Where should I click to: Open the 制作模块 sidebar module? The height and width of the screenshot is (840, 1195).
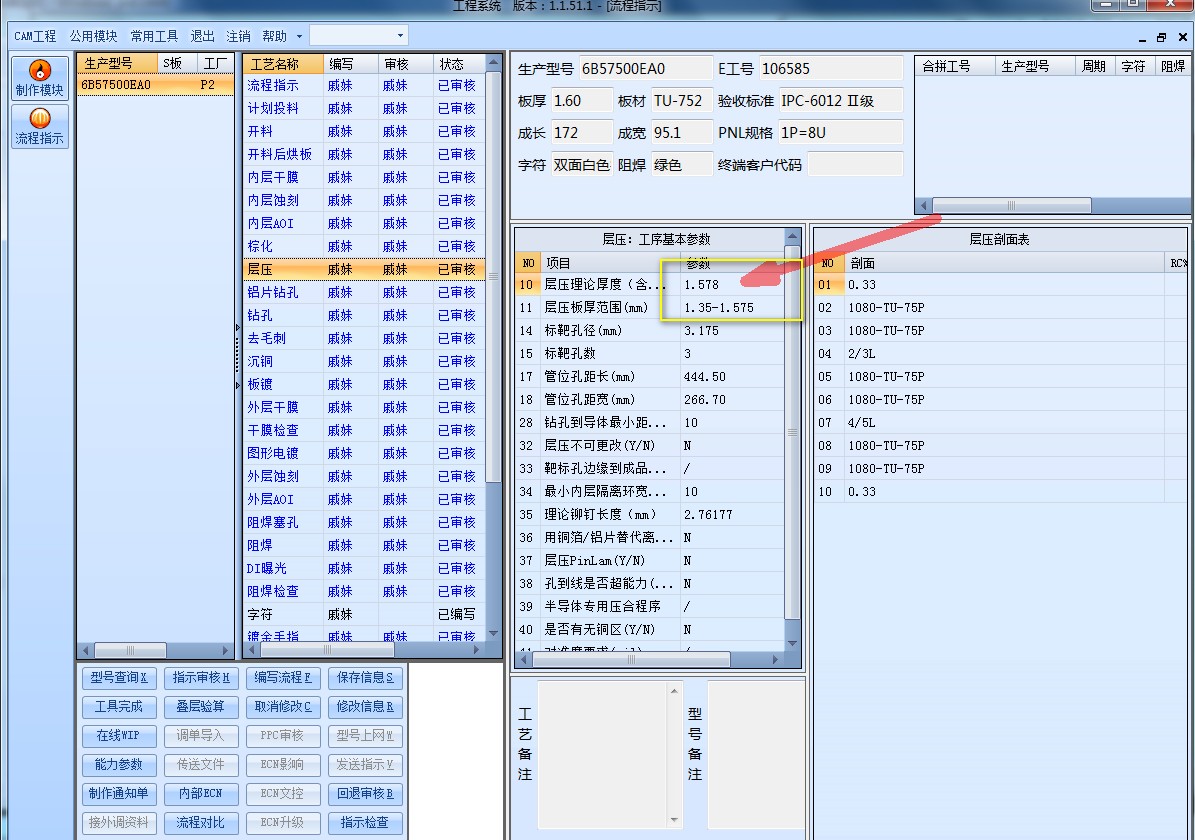pyautogui.click(x=40, y=78)
